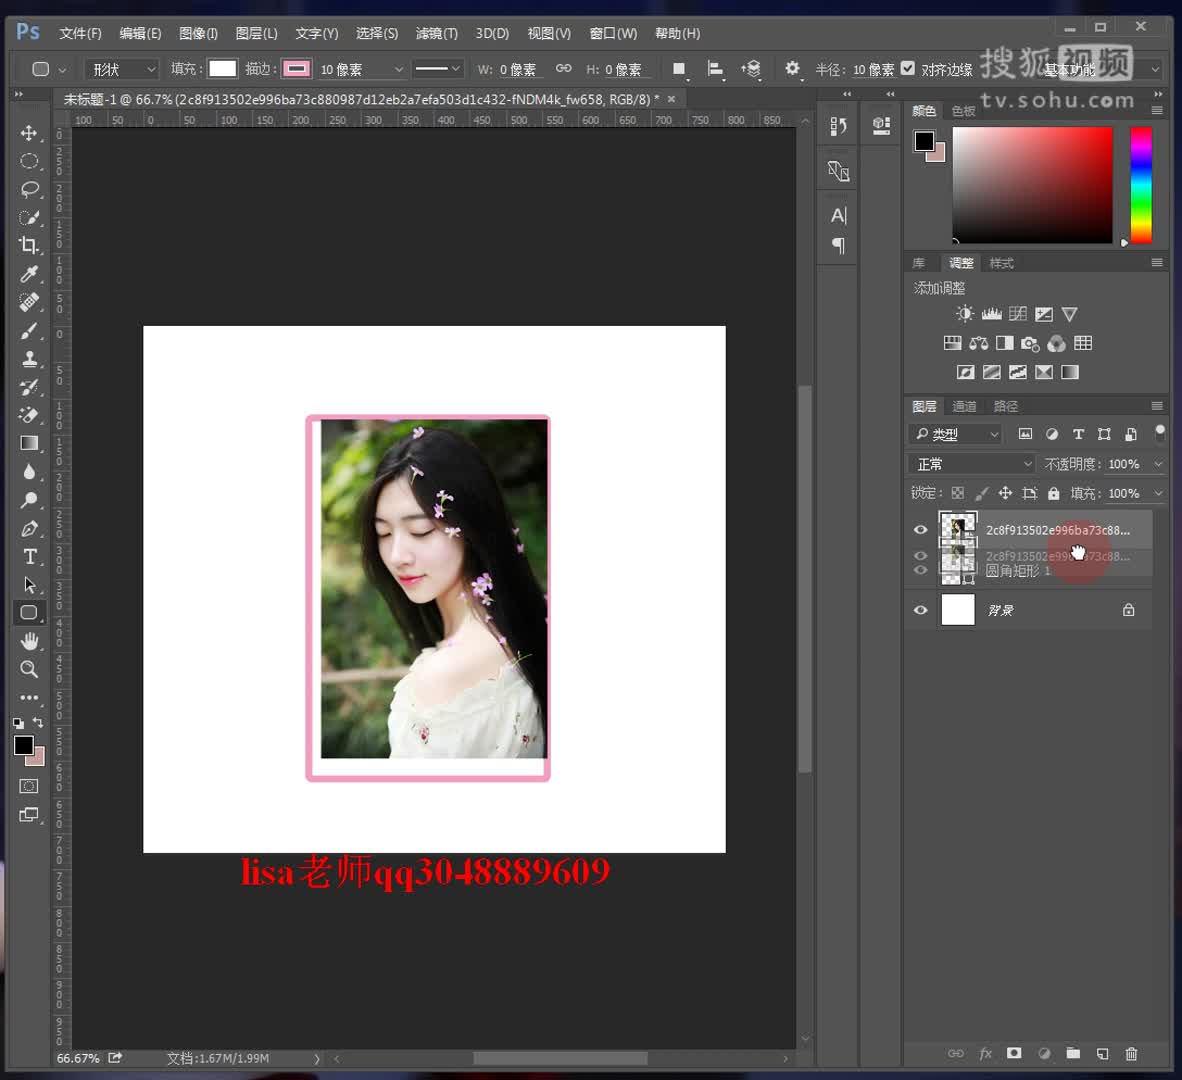The image size is (1182, 1080).
Task: Hide the 背景 layer via its eye icon
Action: tap(920, 610)
